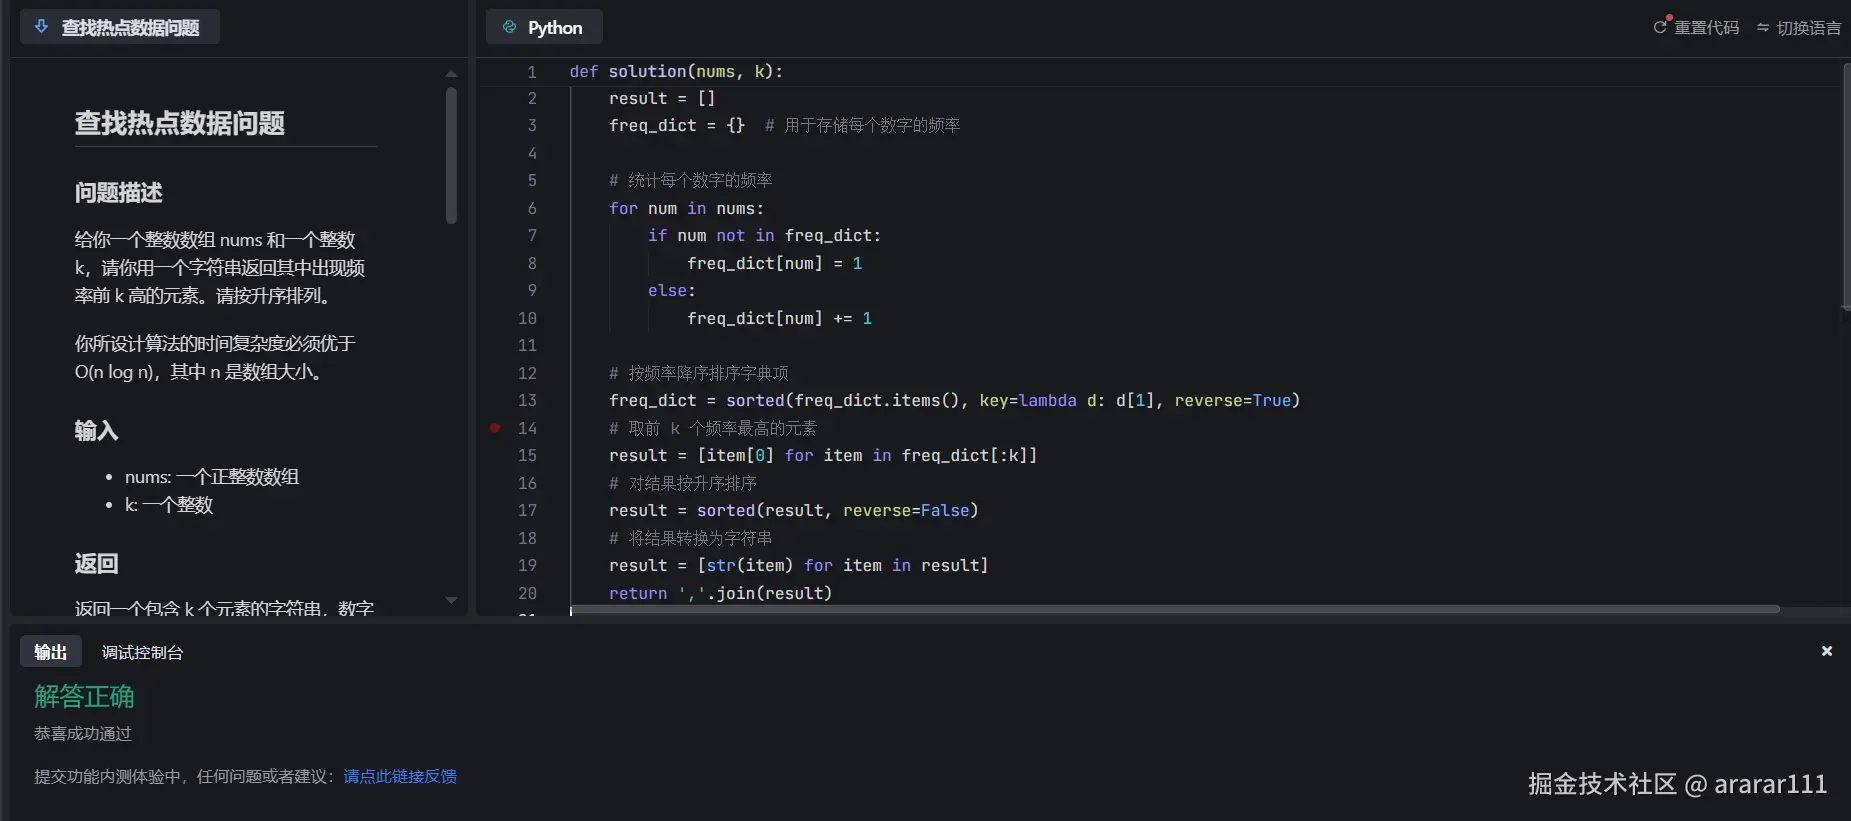Select the Python editor tab
Viewport: 1851px width, 821px height.
point(544,27)
